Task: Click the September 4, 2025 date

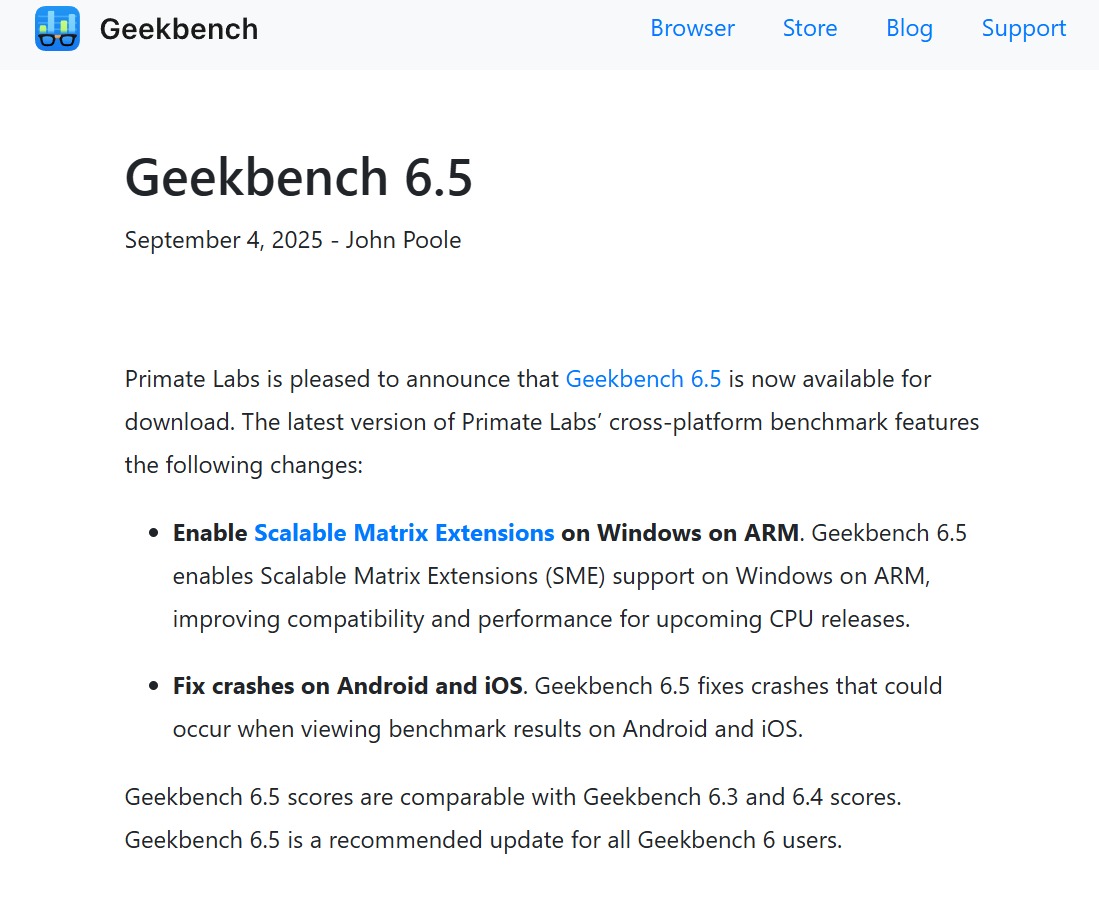Action: pyautogui.click(x=224, y=240)
